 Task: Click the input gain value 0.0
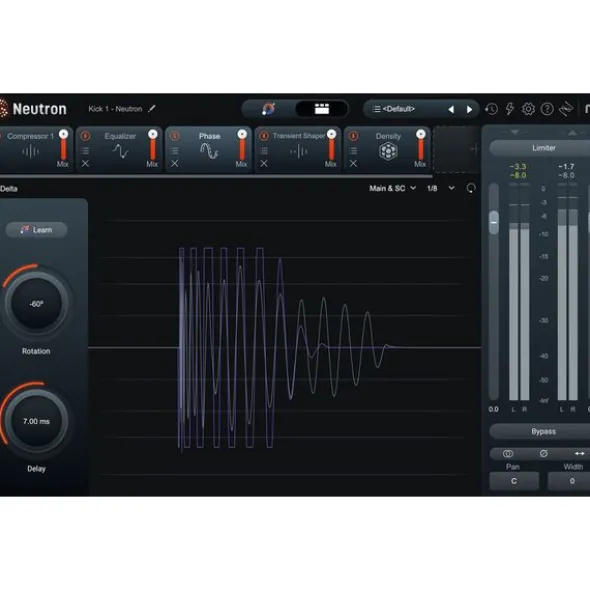(493, 409)
